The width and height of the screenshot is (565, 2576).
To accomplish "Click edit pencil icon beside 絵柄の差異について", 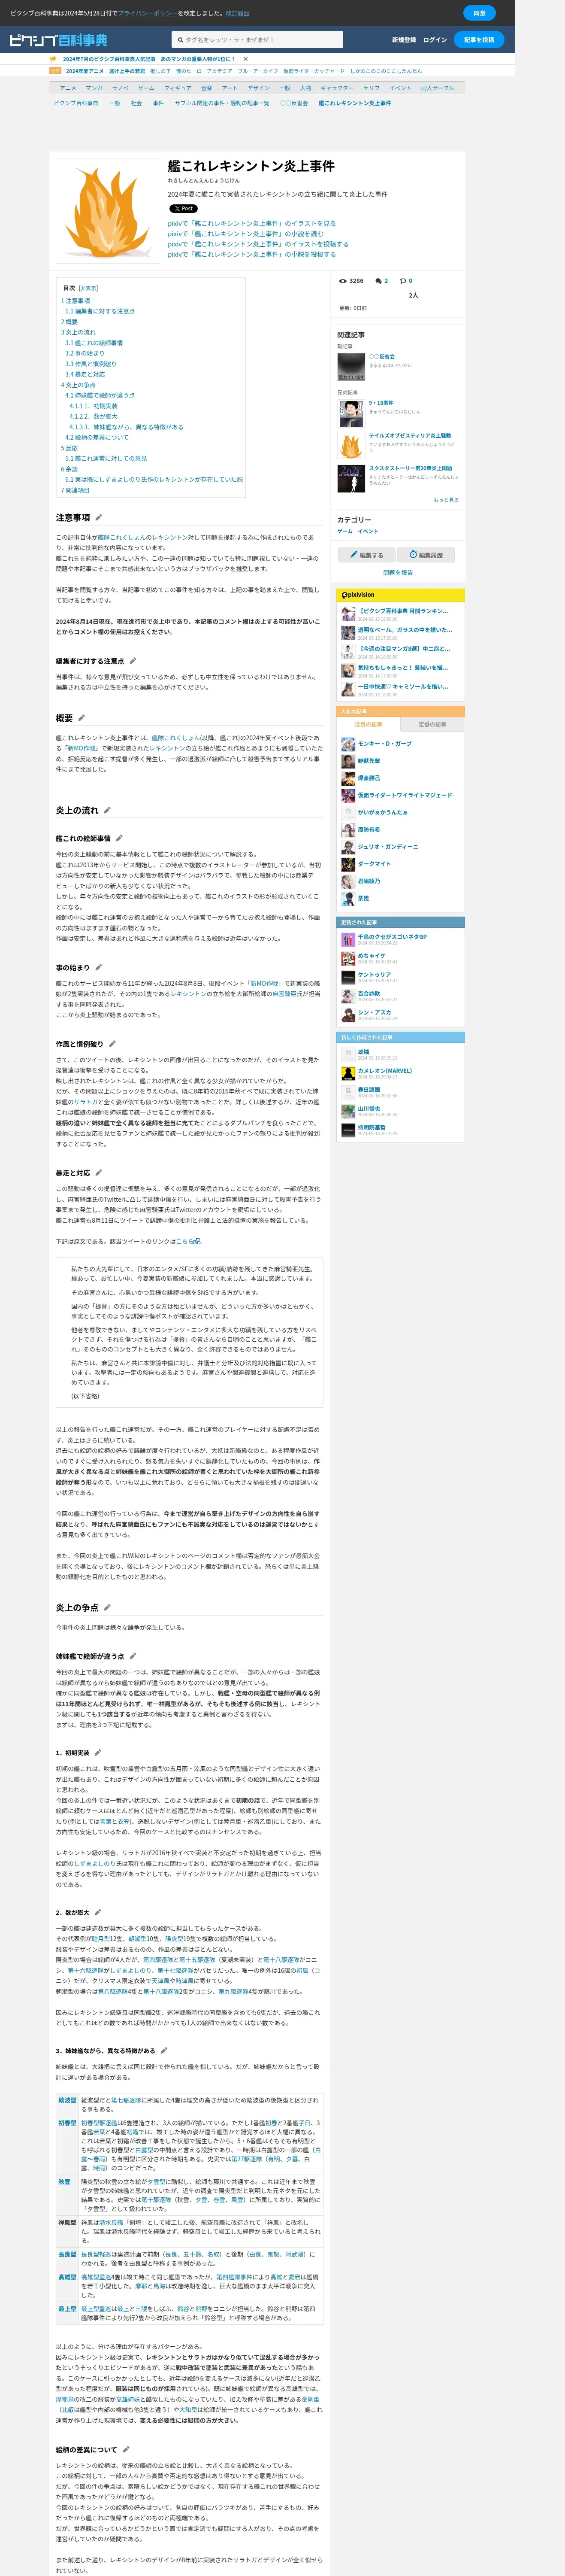I will tap(126, 2449).
